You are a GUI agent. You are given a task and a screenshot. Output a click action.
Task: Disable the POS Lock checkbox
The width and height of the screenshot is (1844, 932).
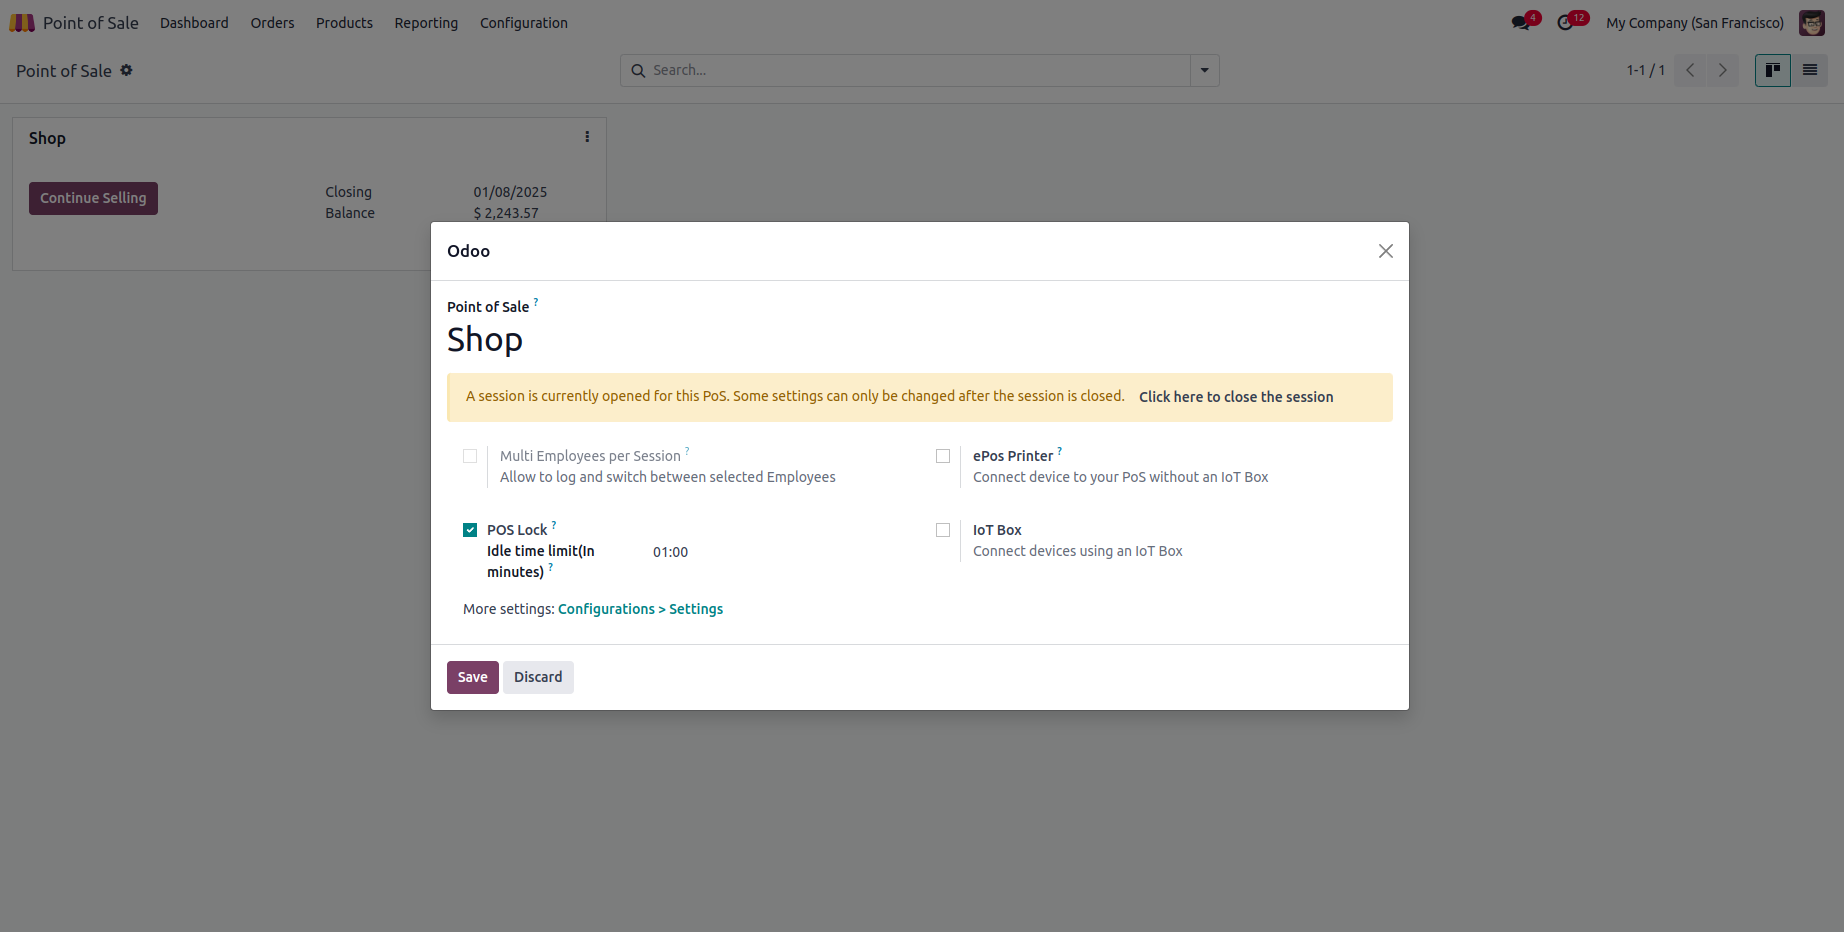(470, 530)
